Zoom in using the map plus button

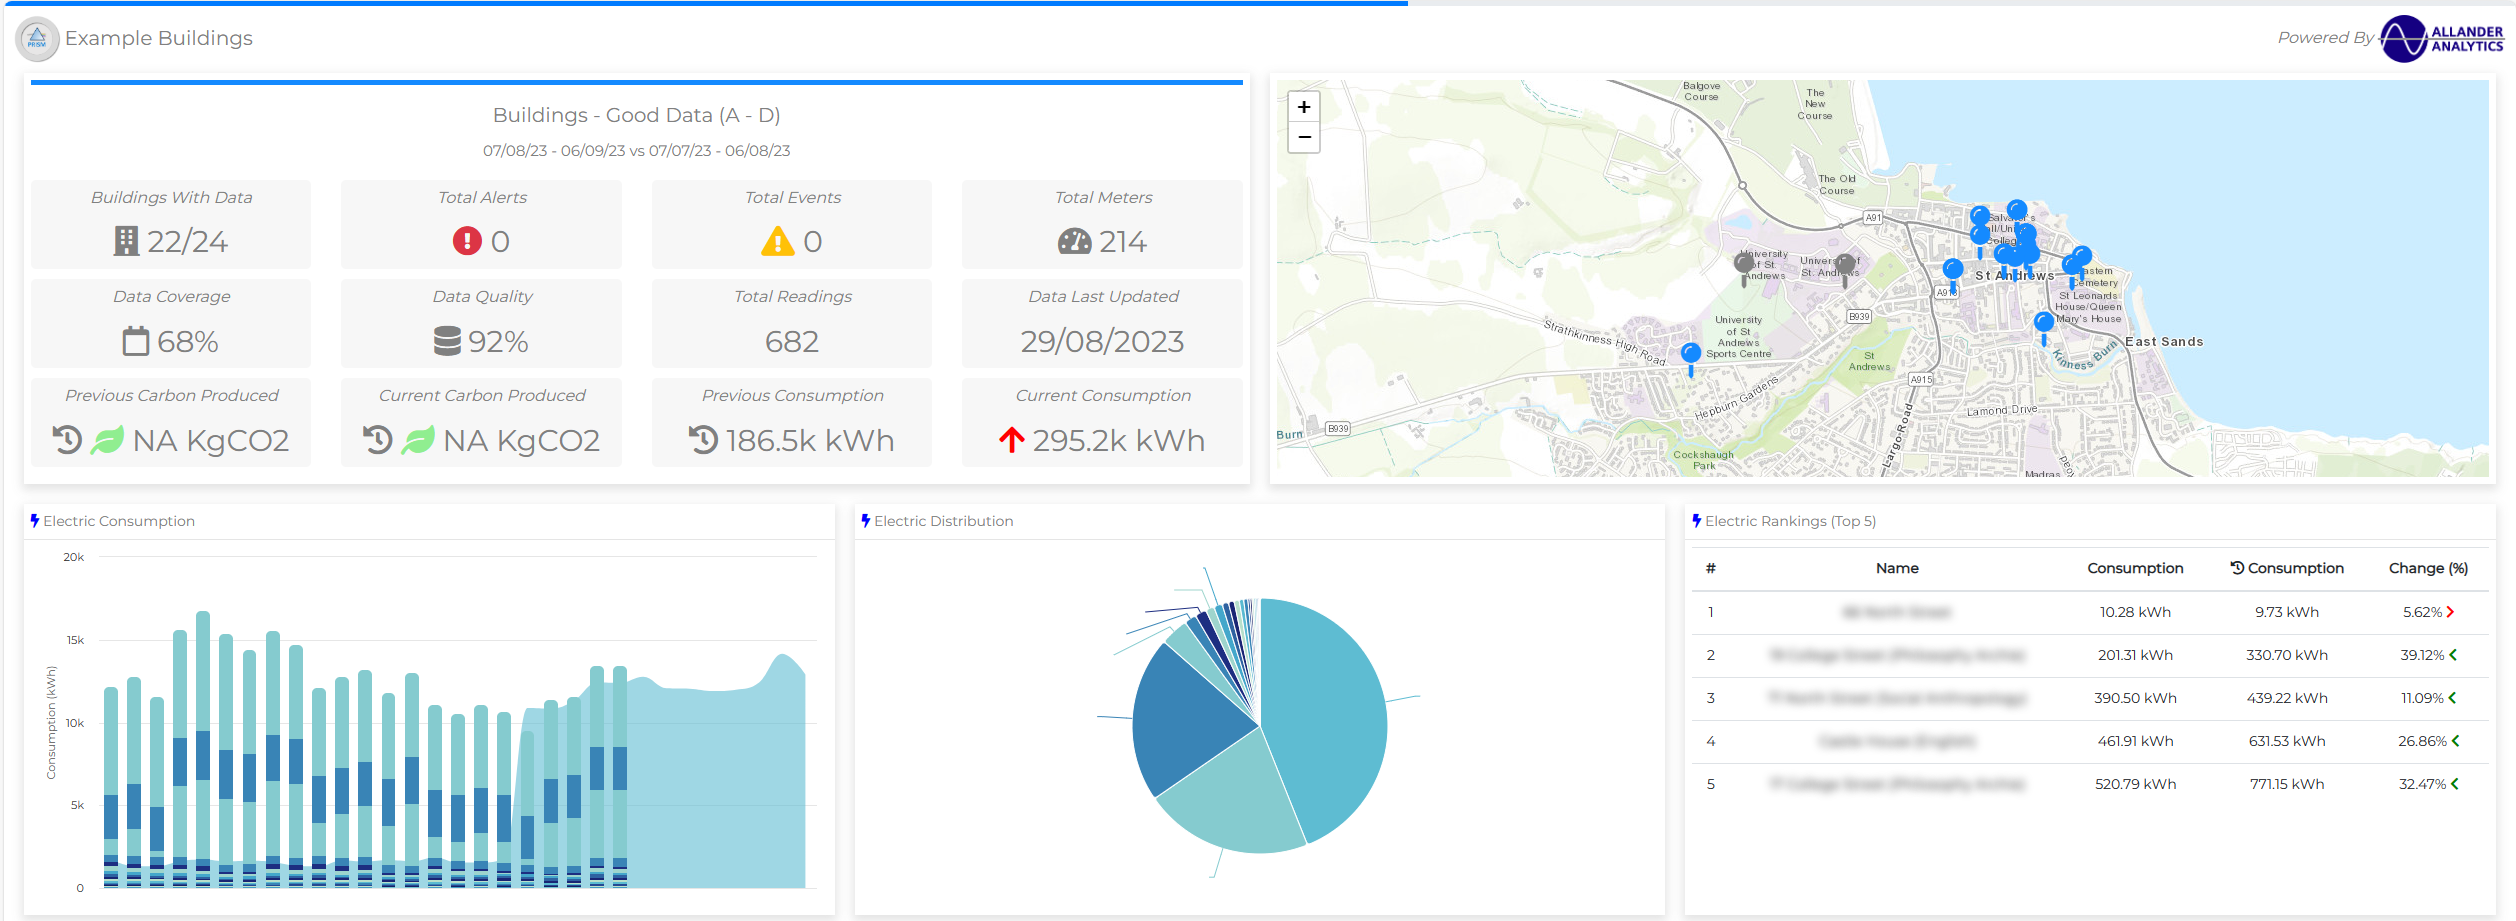(1303, 106)
